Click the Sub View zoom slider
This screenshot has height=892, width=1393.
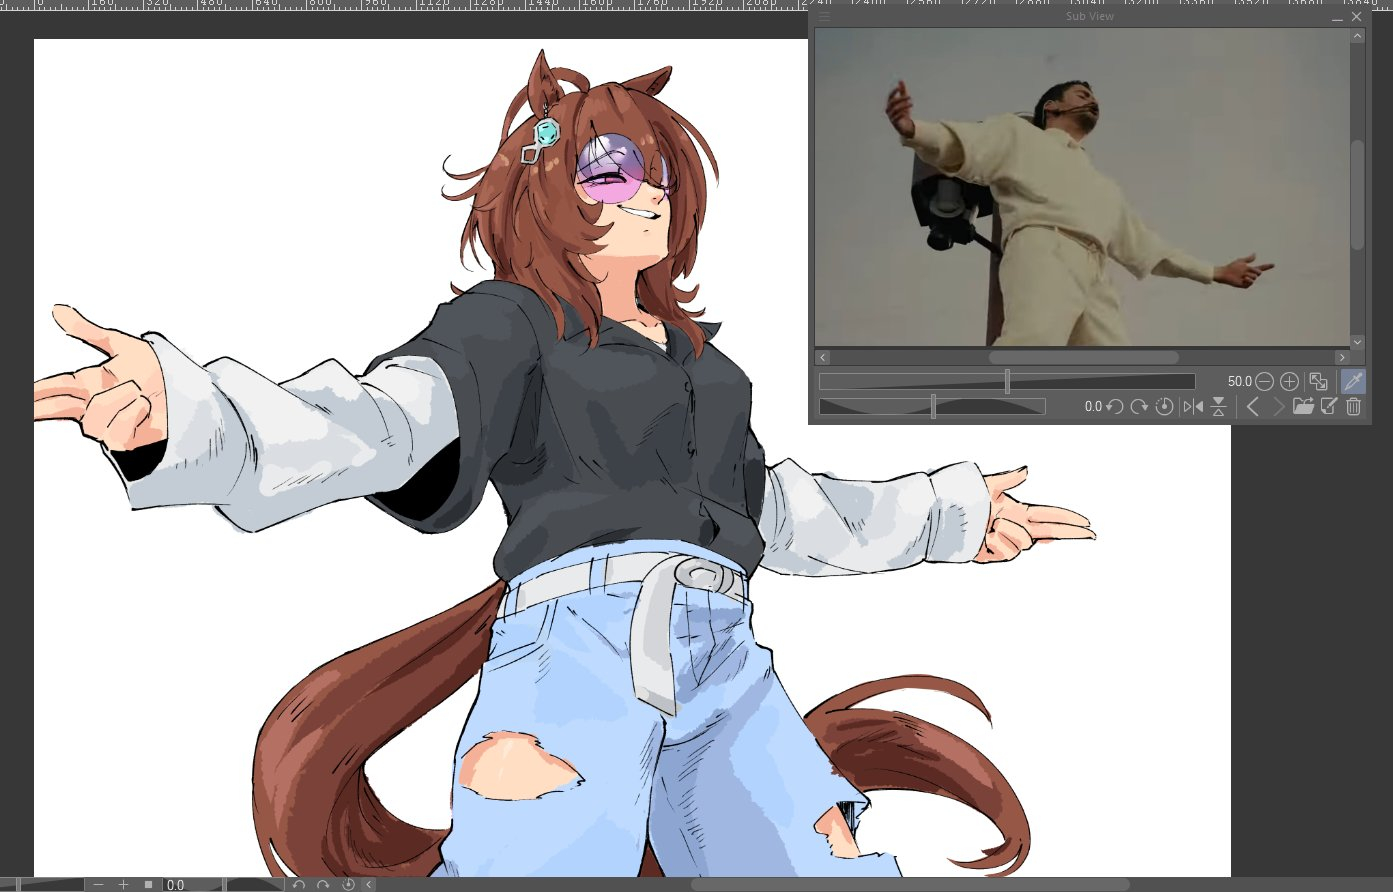[1006, 382]
